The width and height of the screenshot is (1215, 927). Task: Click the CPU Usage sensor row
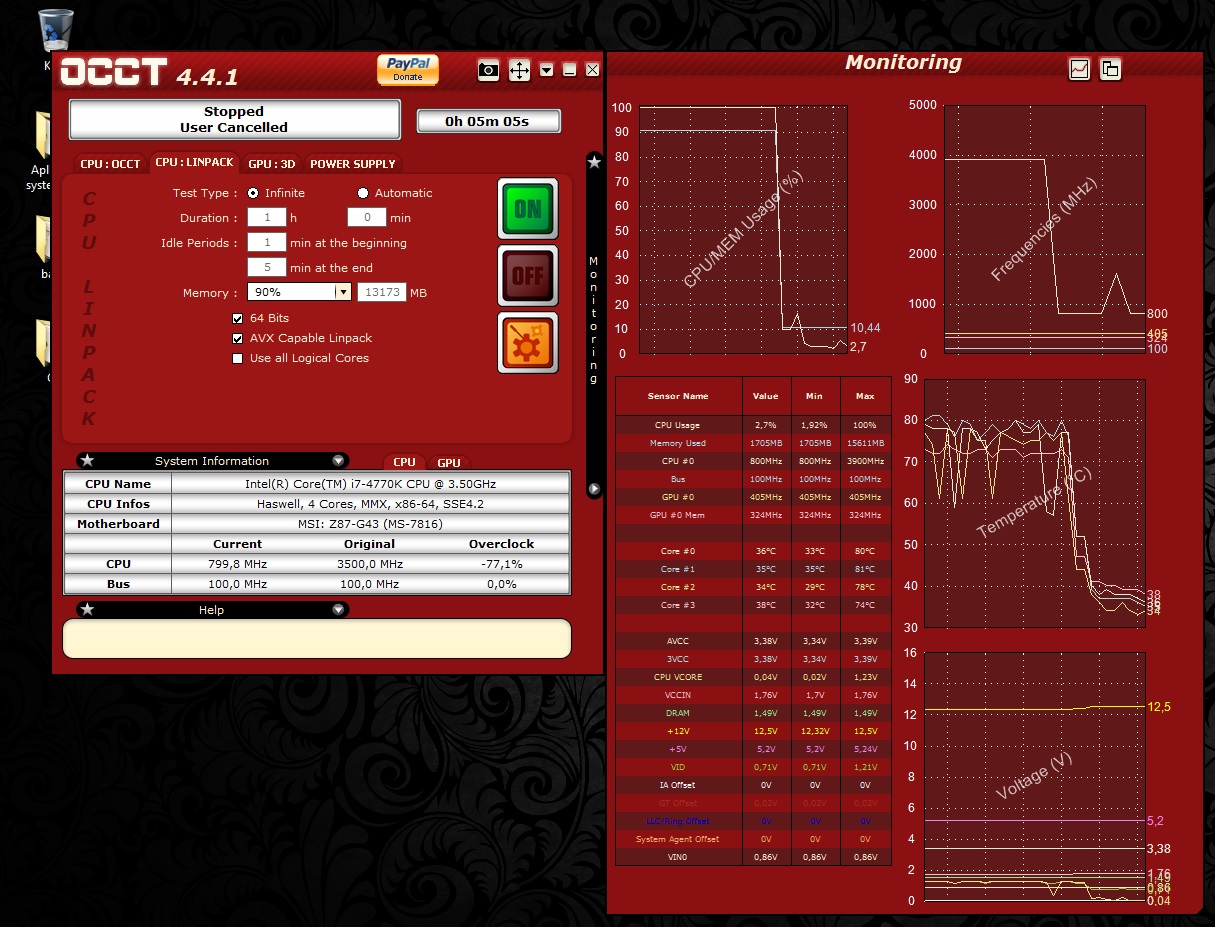[753, 425]
